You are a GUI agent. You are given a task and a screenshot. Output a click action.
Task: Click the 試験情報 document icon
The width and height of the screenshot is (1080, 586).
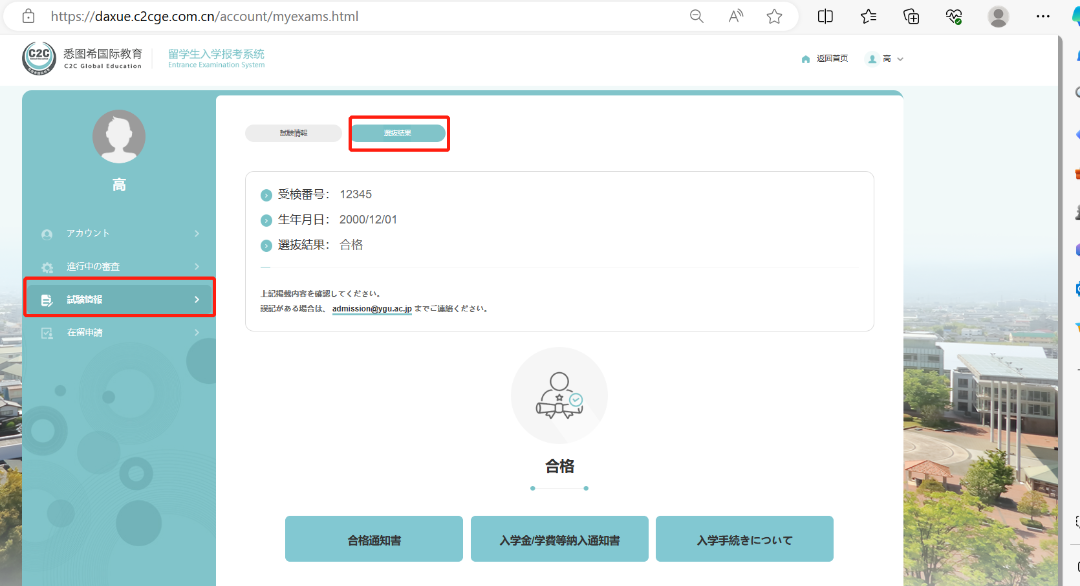(x=47, y=300)
